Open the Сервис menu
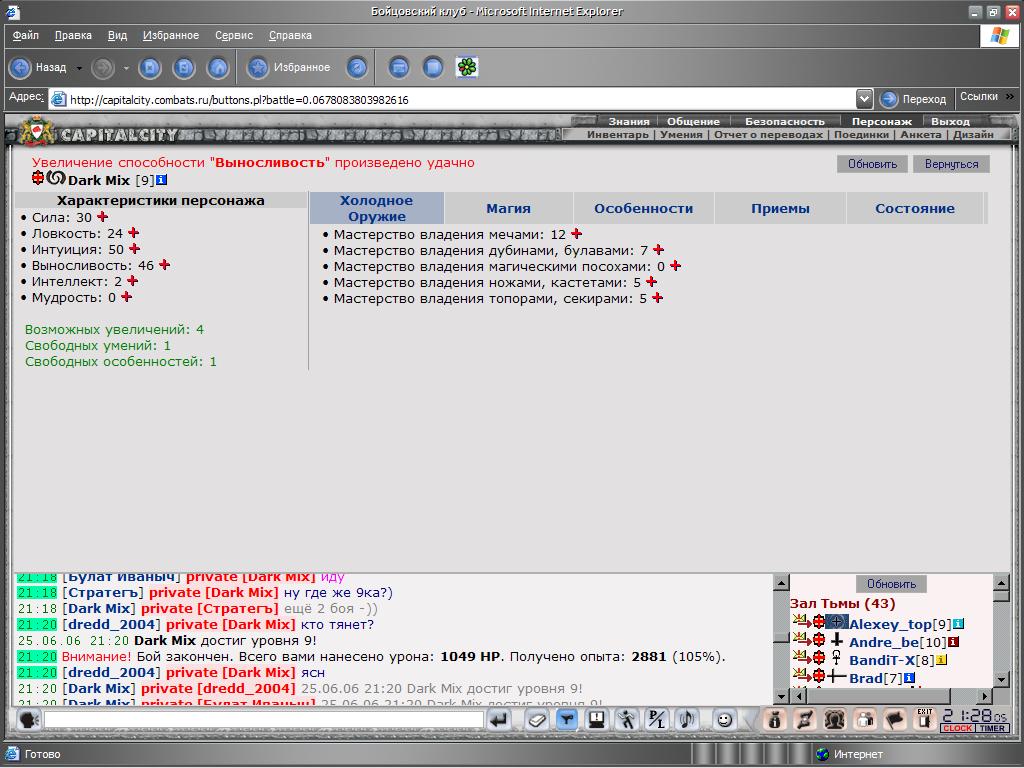The image size is (1024, 768). click(x=234, y=35)
